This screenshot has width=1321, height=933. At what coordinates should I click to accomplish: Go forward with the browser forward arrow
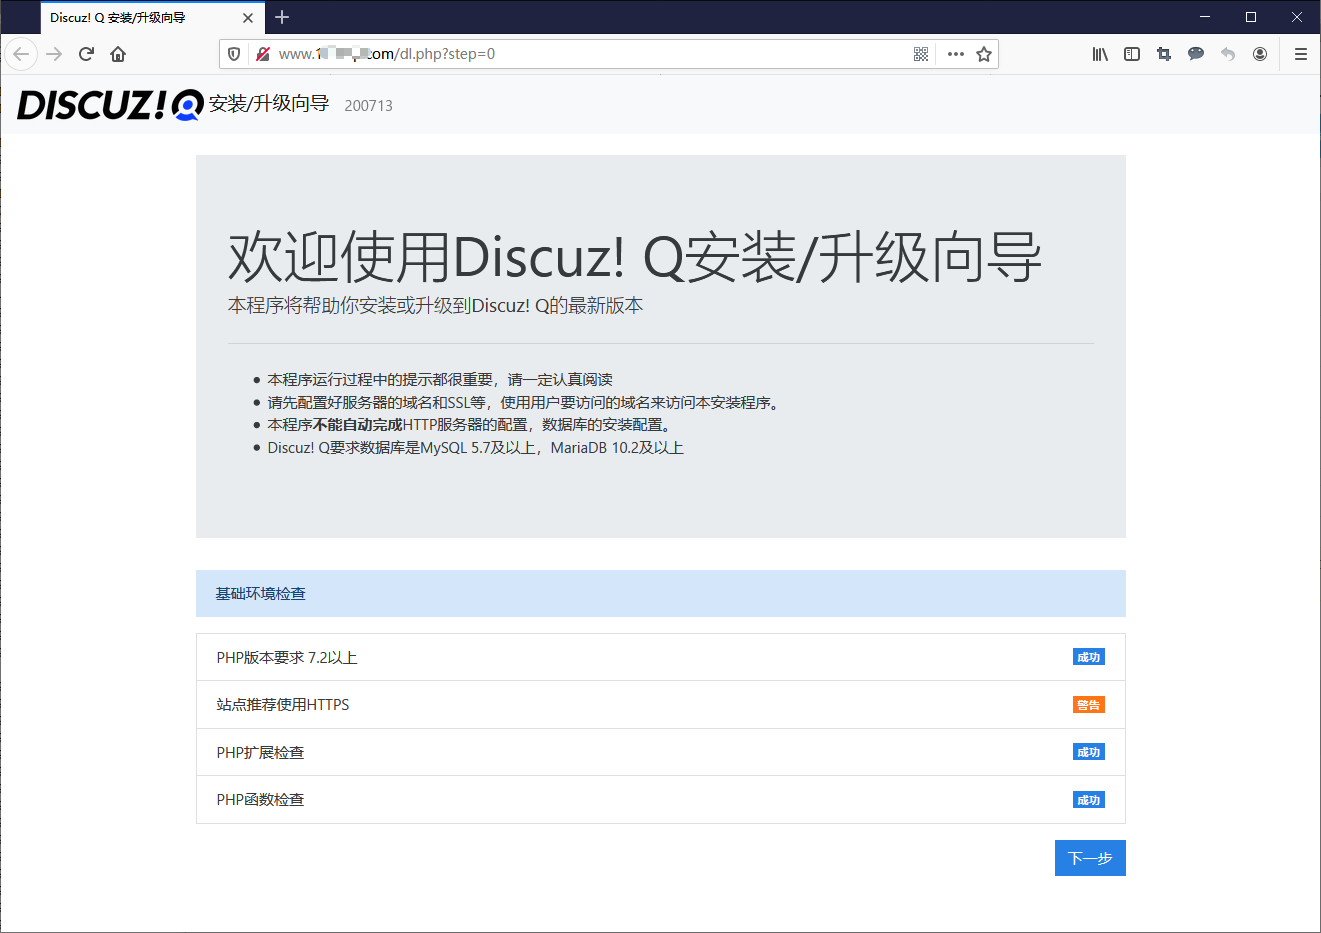click(54, 54)
